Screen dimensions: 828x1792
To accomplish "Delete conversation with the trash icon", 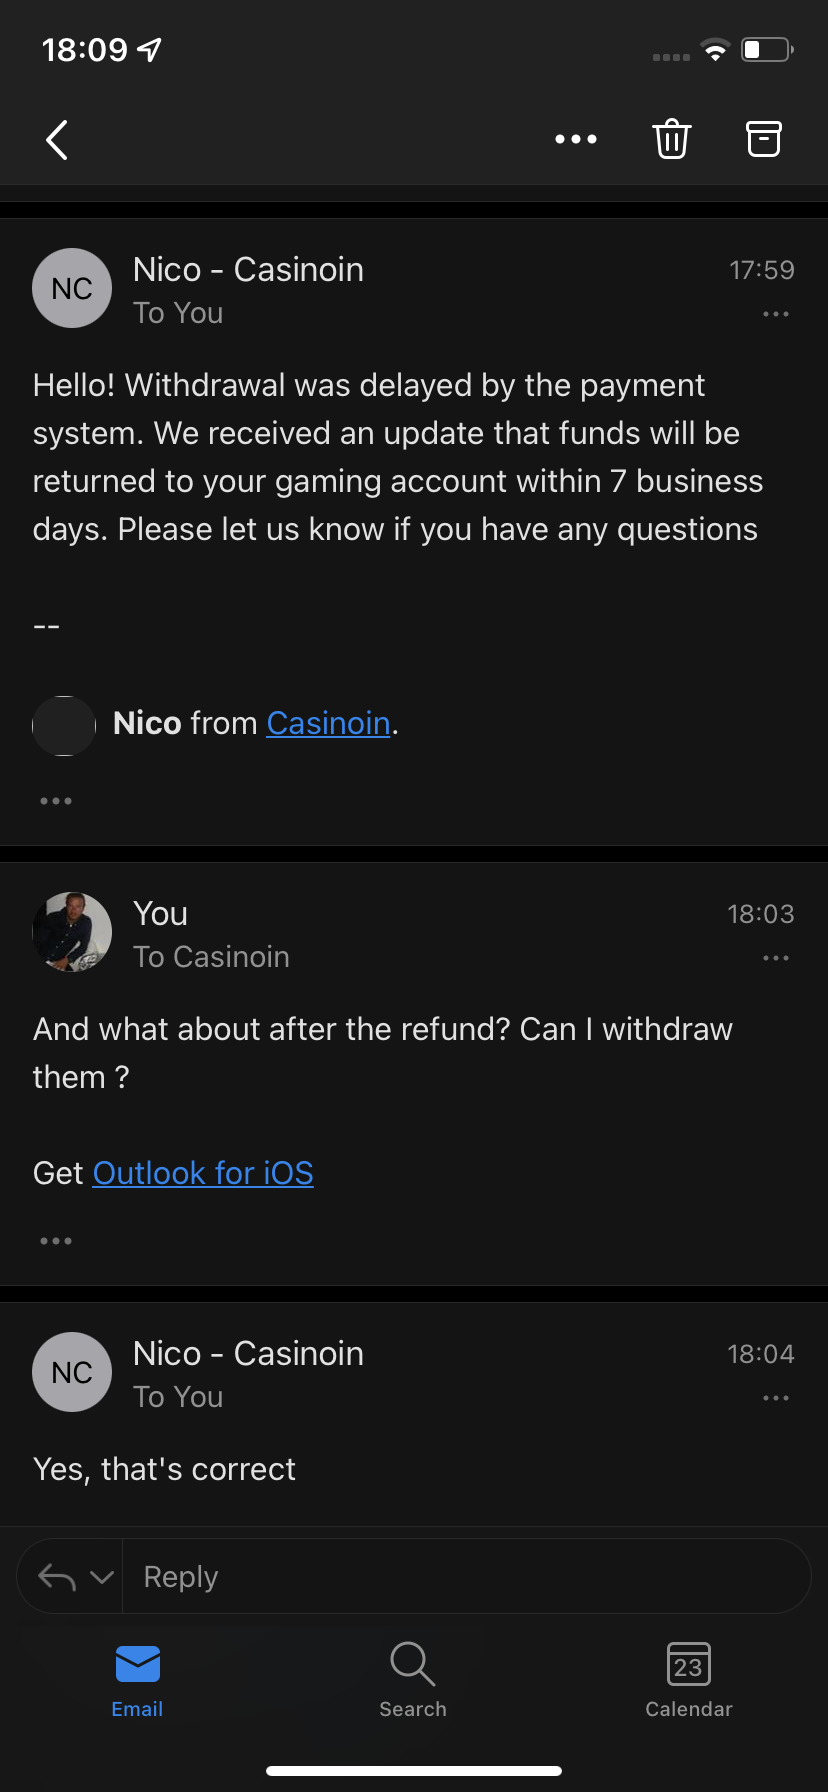I will coord(672,140).
